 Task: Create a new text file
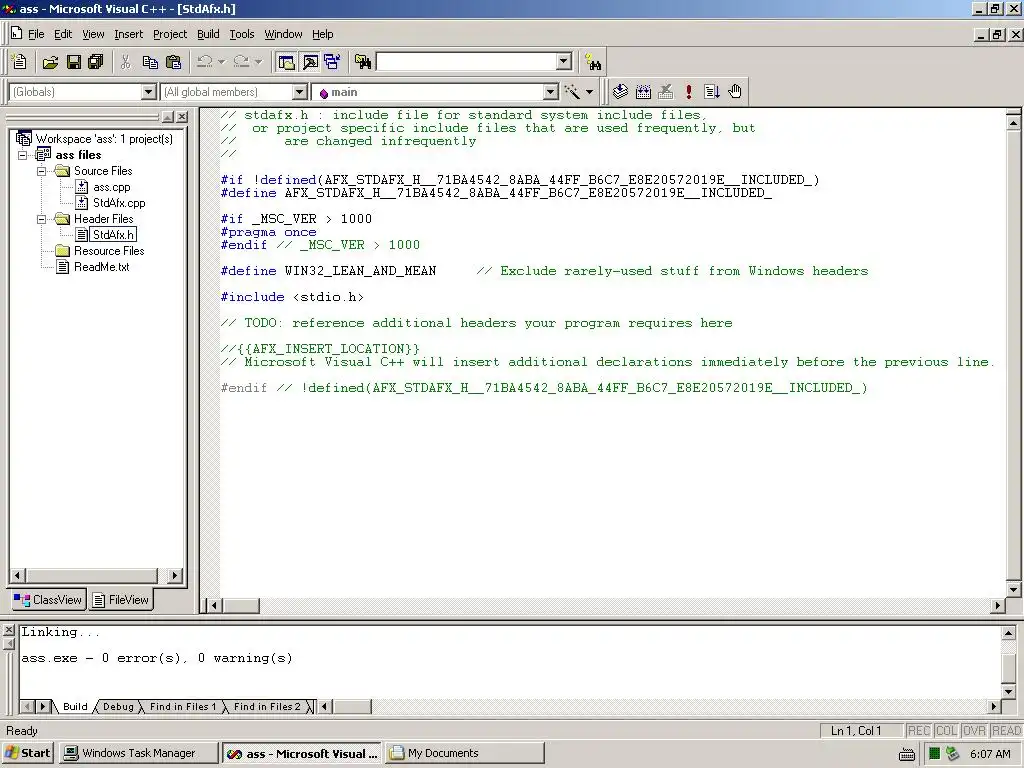19,62
